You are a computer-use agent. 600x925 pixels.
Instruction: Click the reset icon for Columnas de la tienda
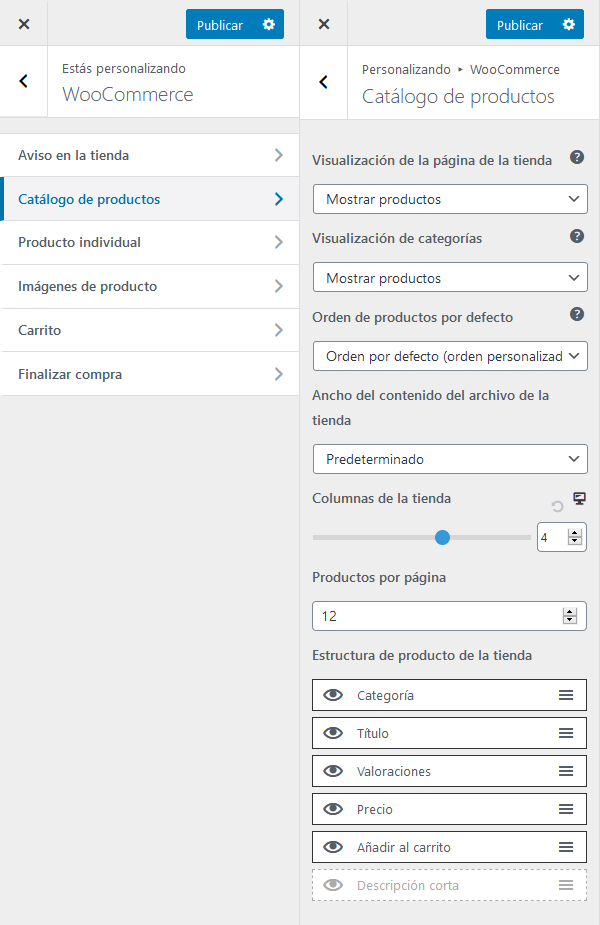(x=558, y=507)
